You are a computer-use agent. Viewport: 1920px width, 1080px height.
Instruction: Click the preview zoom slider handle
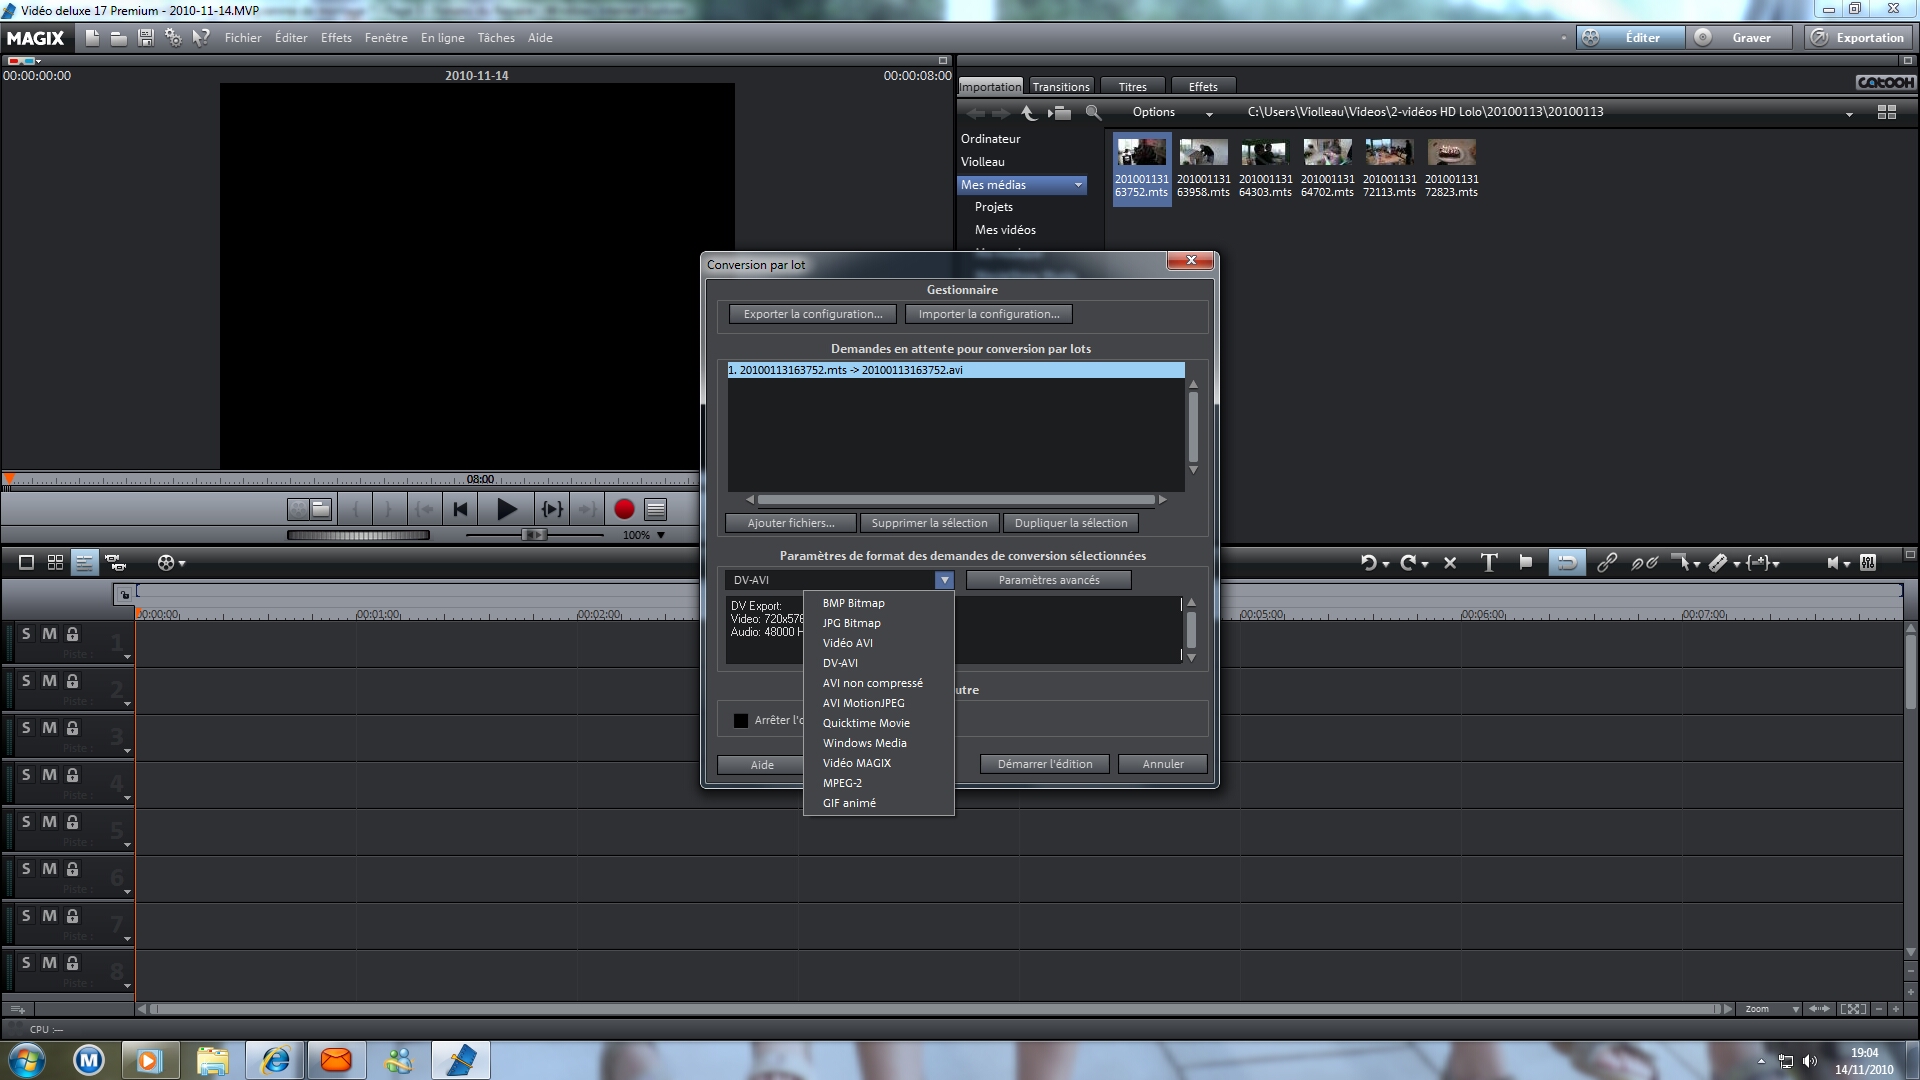pyautogui.click(x=535, y=535)
